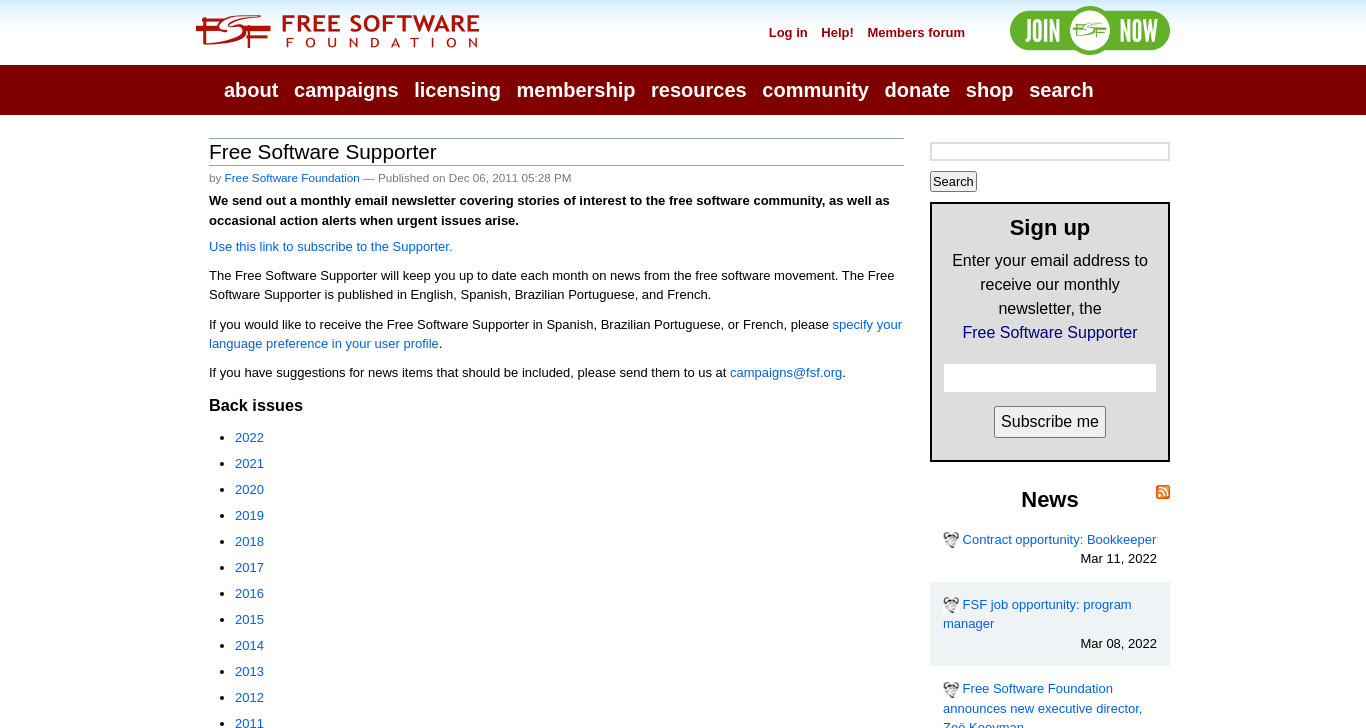This screenshot has width=1366, height=728.
Task: Open FSF job opportunity: program manager link
Action: [x=1037, y=614]
